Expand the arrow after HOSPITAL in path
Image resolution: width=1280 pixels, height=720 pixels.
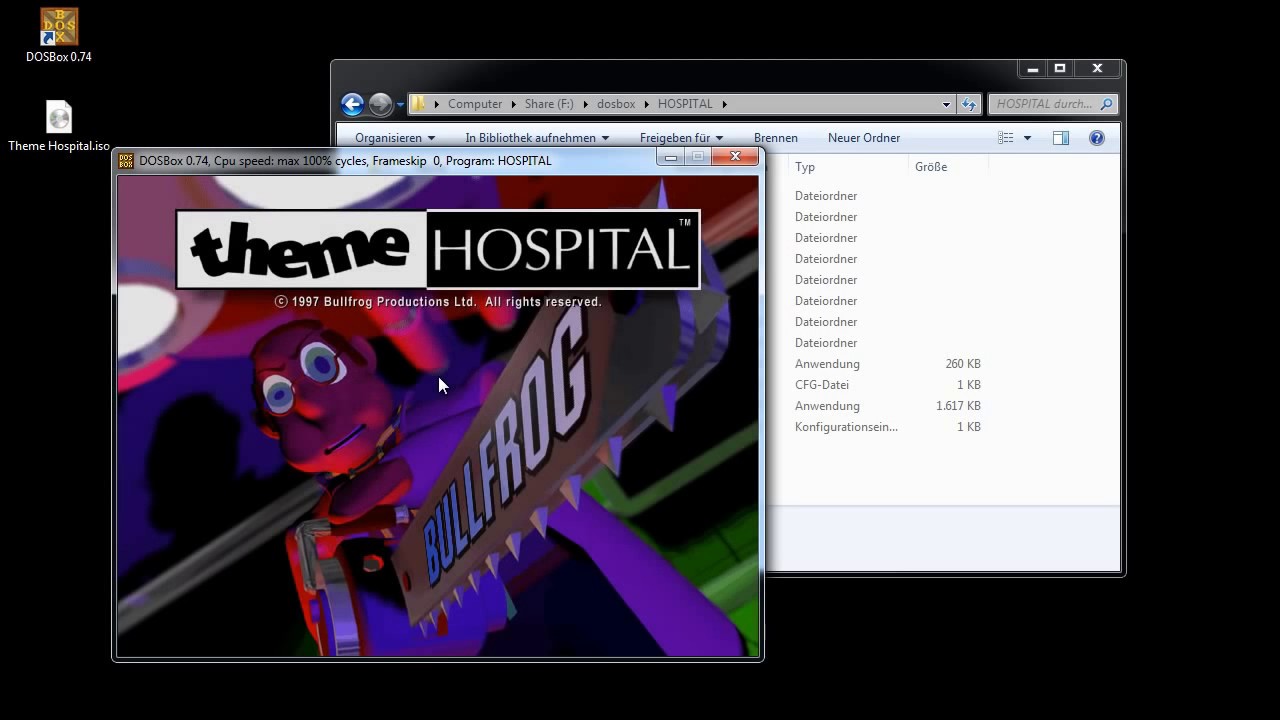725,104
